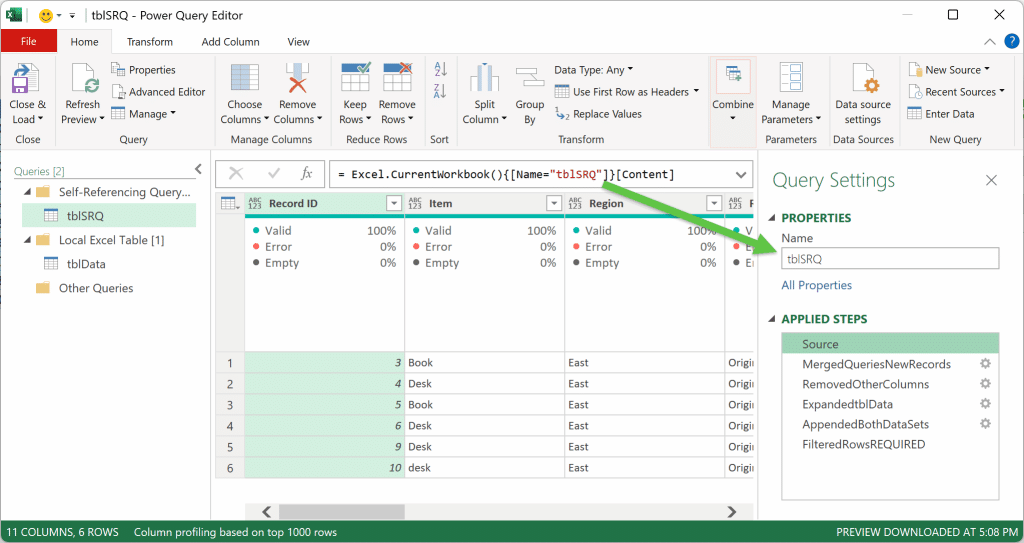Click the Group By icon

[x=529, y=78]
